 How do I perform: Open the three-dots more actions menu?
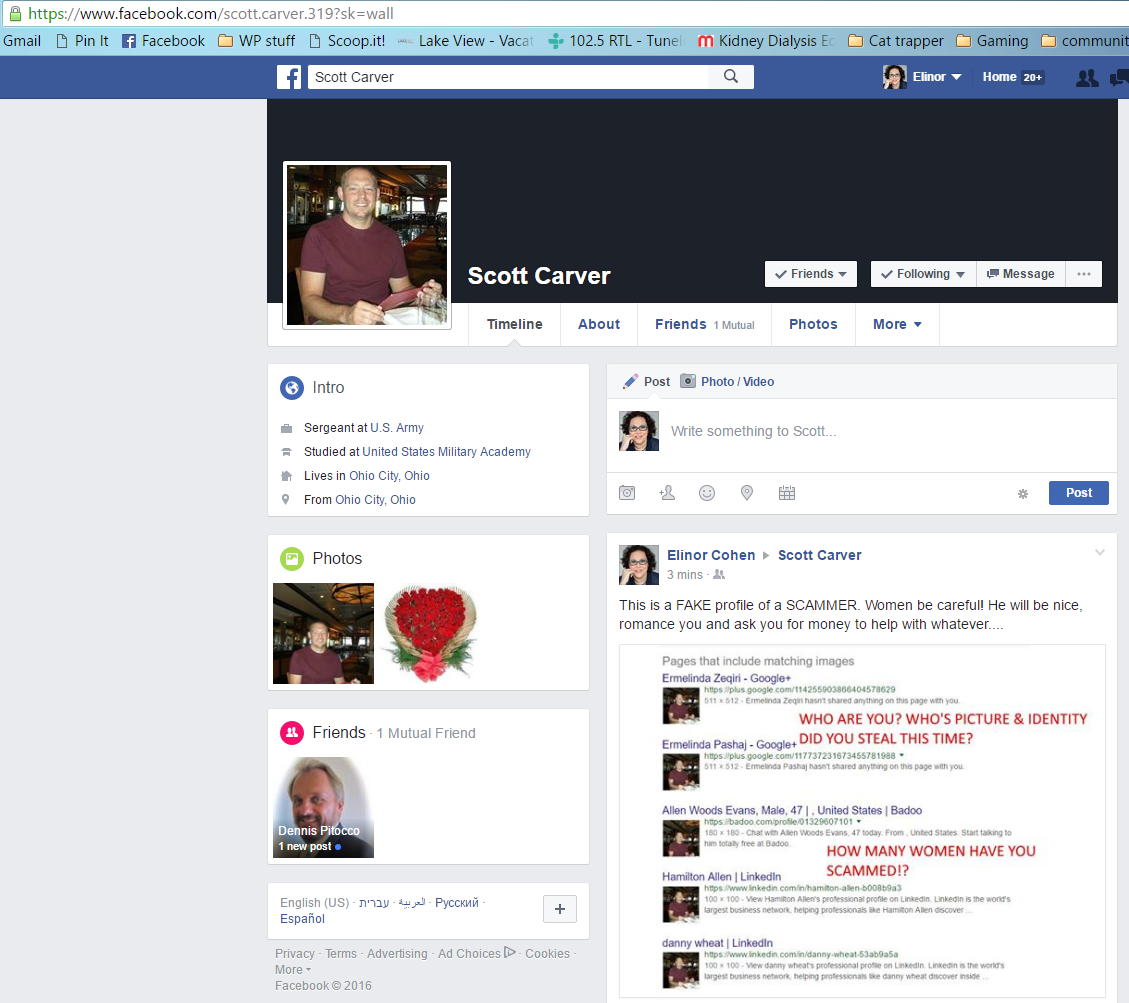1084,274
